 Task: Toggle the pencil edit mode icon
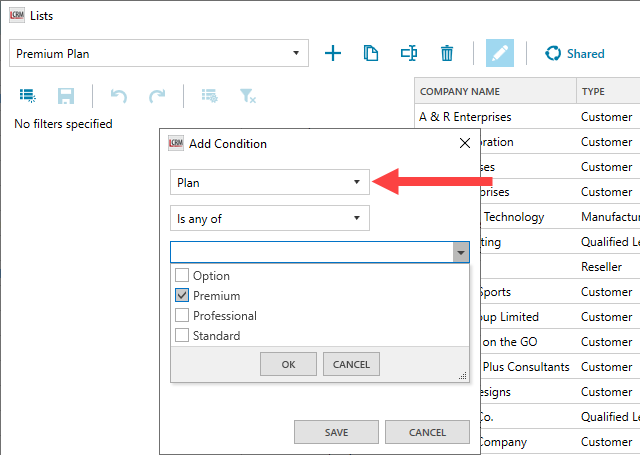(499, 53)
